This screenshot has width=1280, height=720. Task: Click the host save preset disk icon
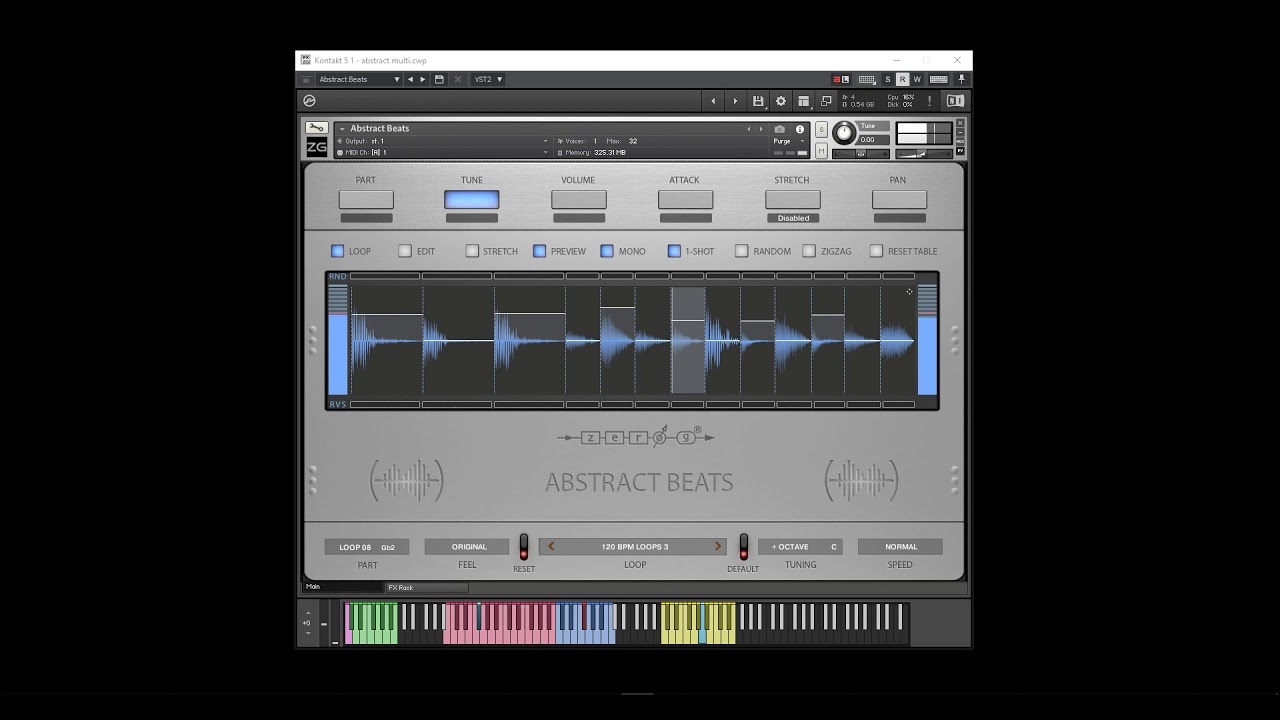coord(439,79)
